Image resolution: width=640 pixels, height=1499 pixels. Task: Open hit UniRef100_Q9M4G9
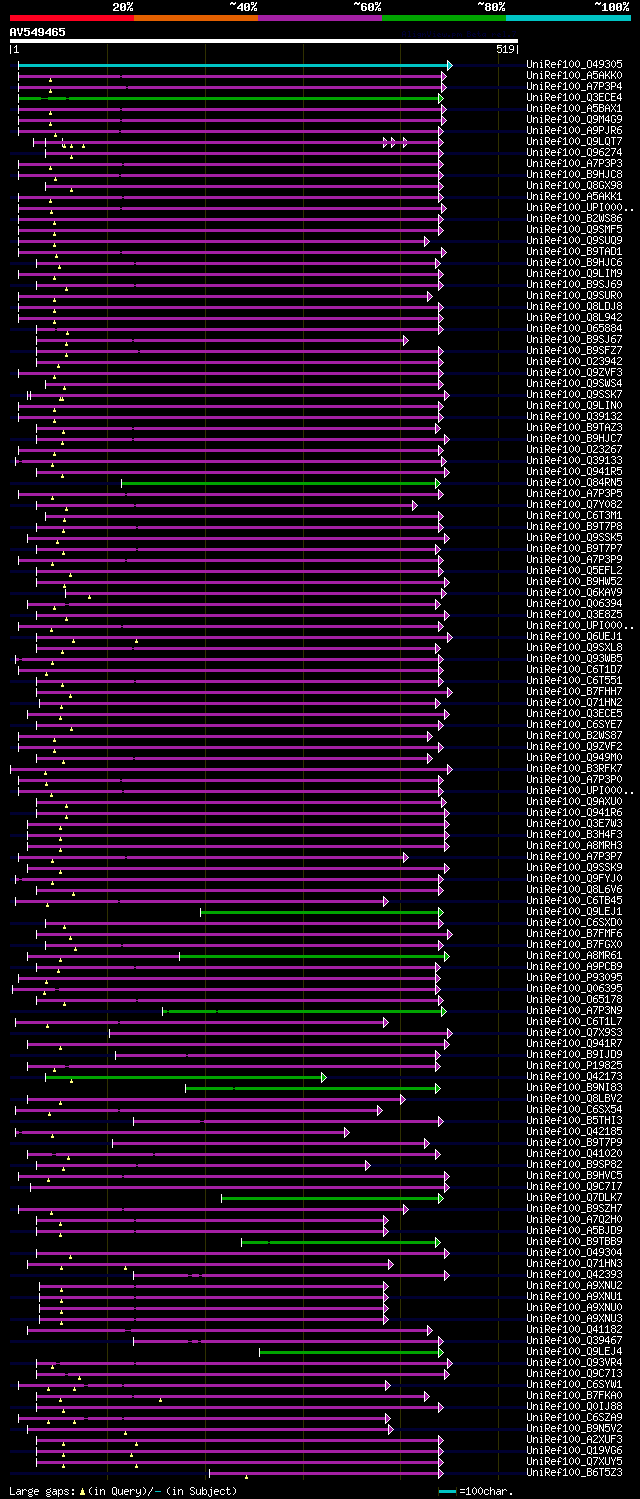coord(573,120)
